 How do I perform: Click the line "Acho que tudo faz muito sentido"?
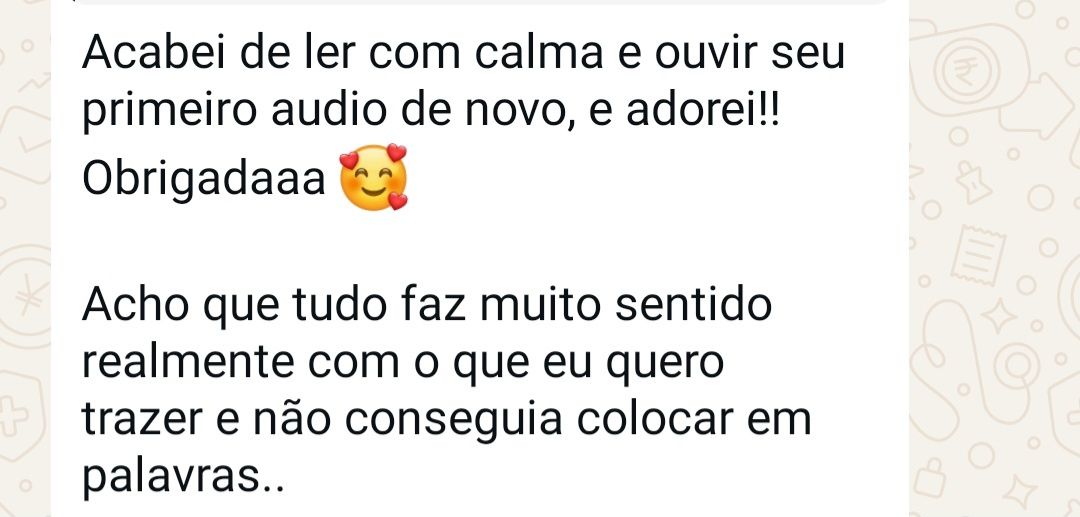tap(426, 304)
